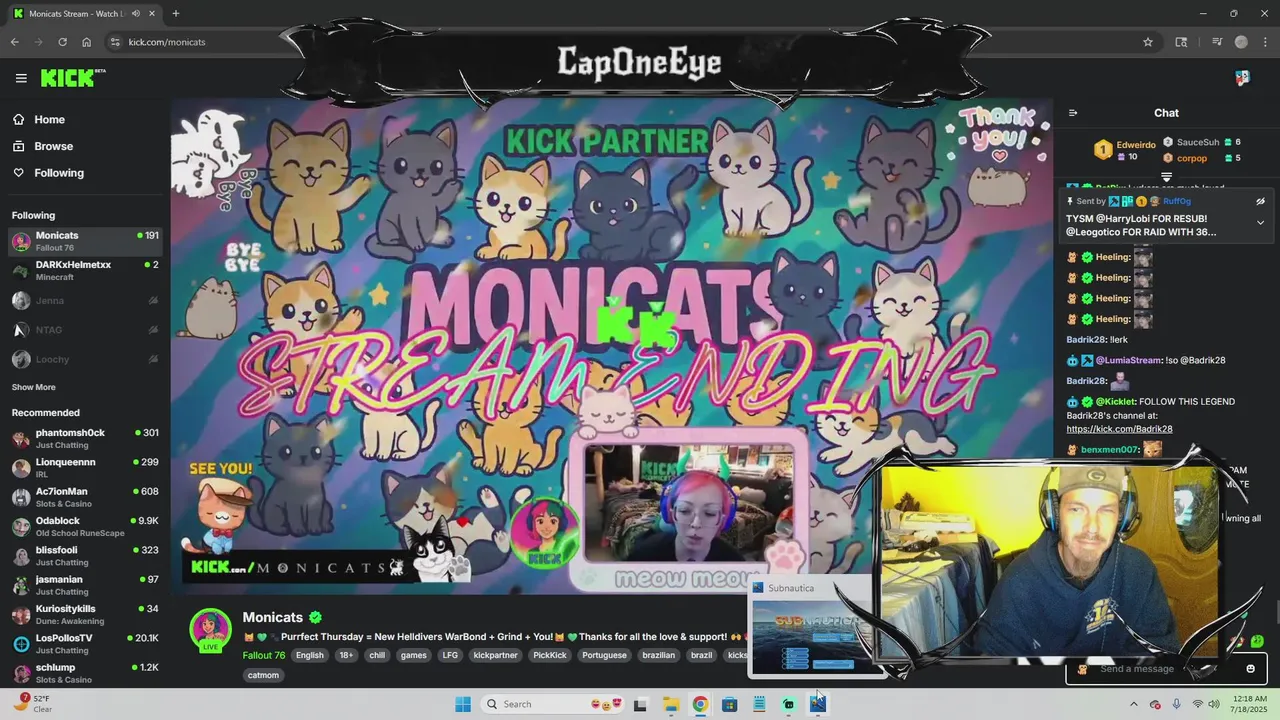This screenshot has width=1280, height=720.
Task: Expand the pinned chat message chevron
Action: [1260, 222]
